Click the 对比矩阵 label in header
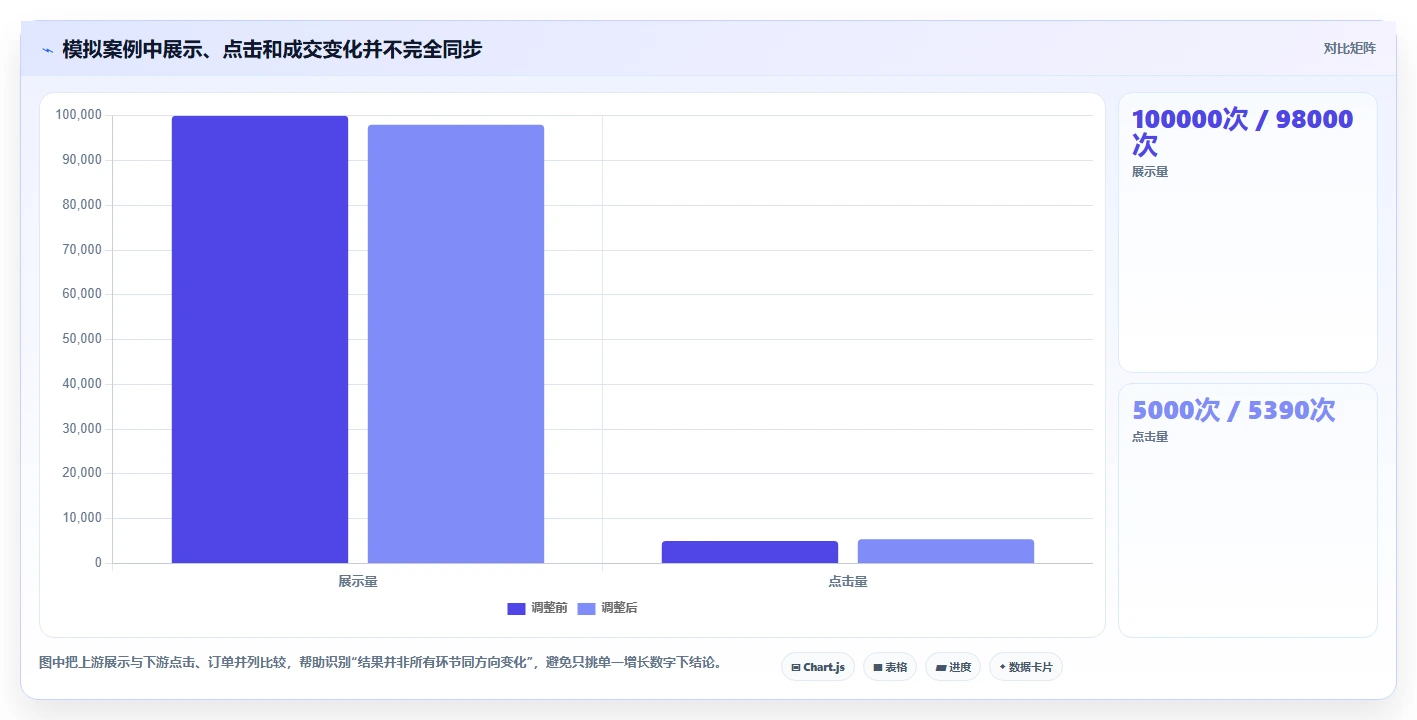The image size is (1417, 720). tap(1350, 48)
